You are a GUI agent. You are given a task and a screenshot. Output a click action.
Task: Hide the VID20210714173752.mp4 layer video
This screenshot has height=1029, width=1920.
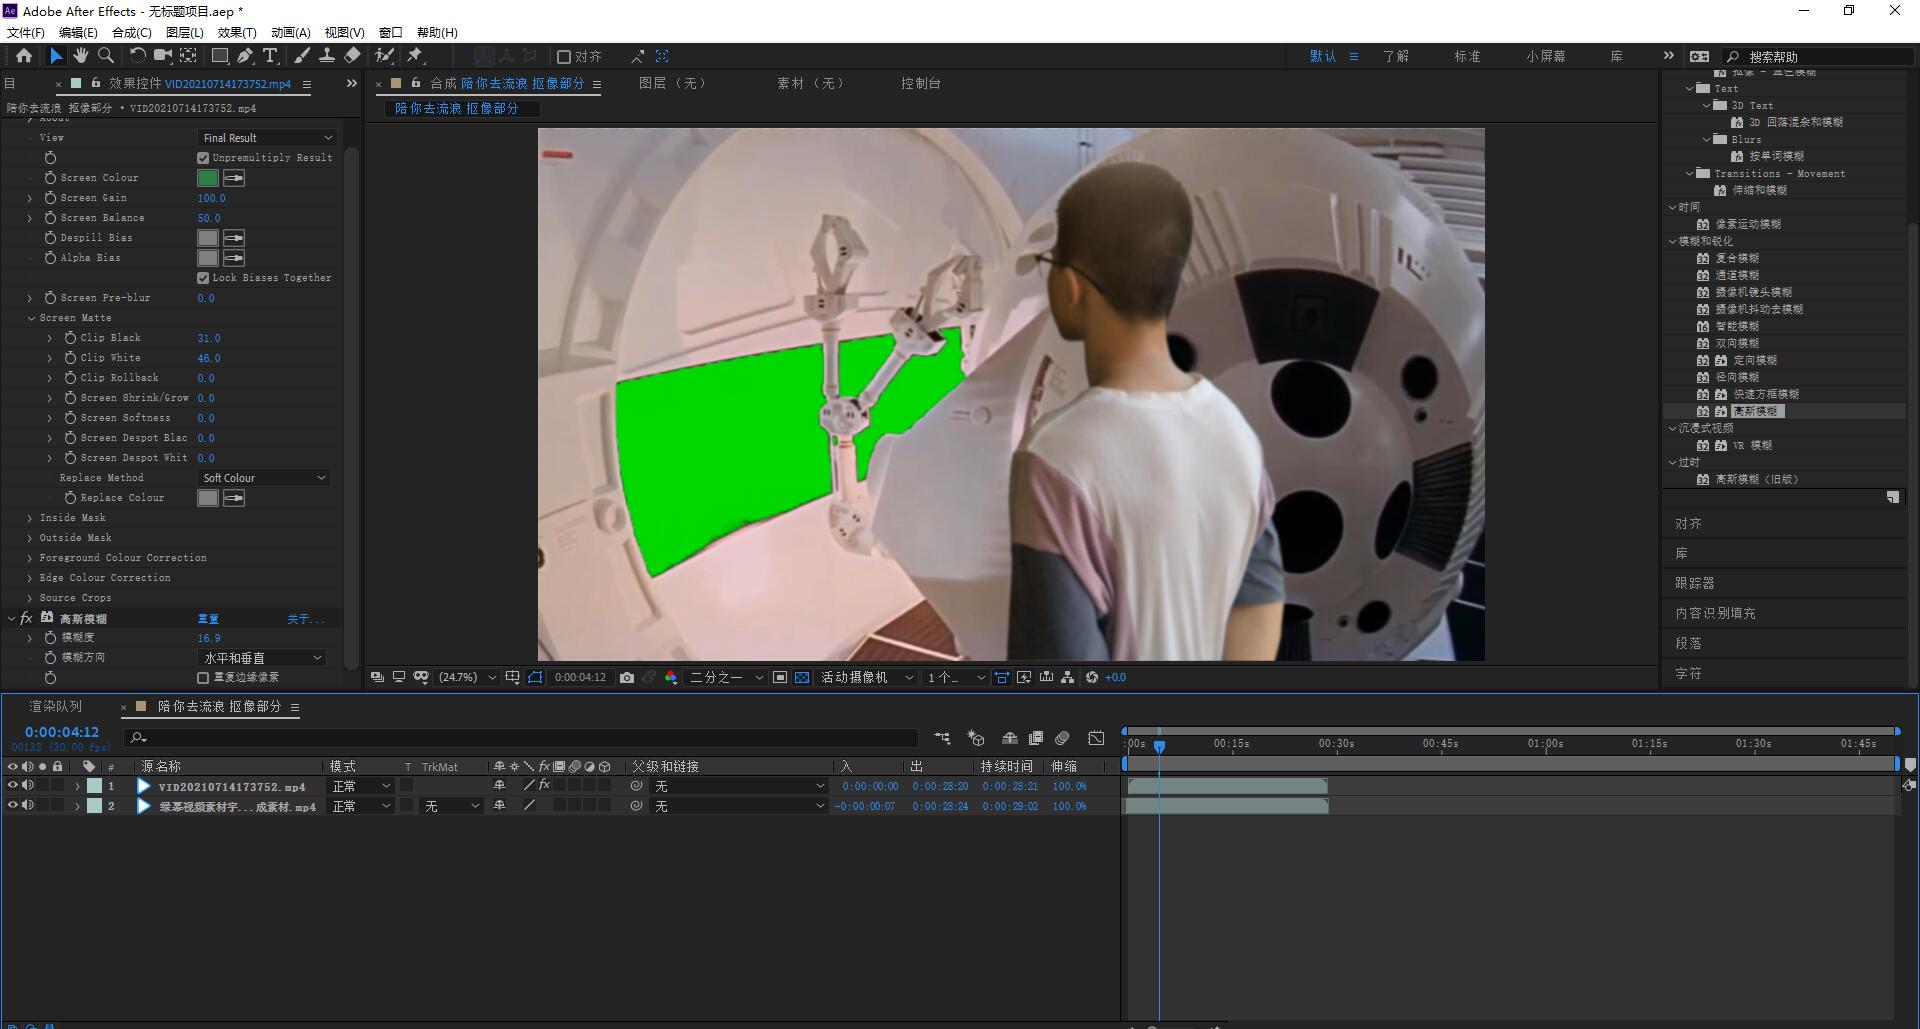click(x=12, y=786)
